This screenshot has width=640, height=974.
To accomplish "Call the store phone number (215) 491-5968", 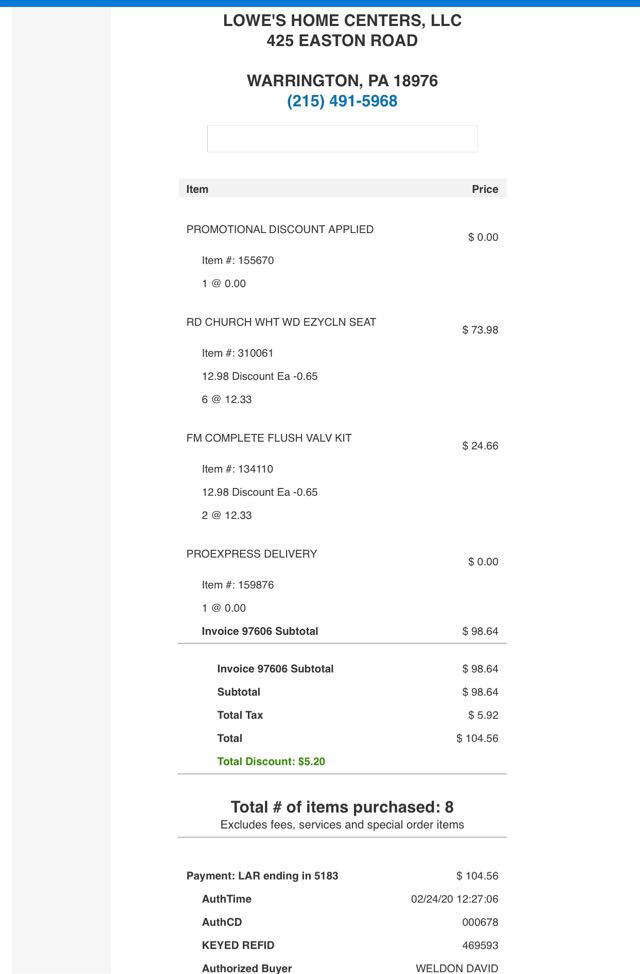I will coord(342,101).
